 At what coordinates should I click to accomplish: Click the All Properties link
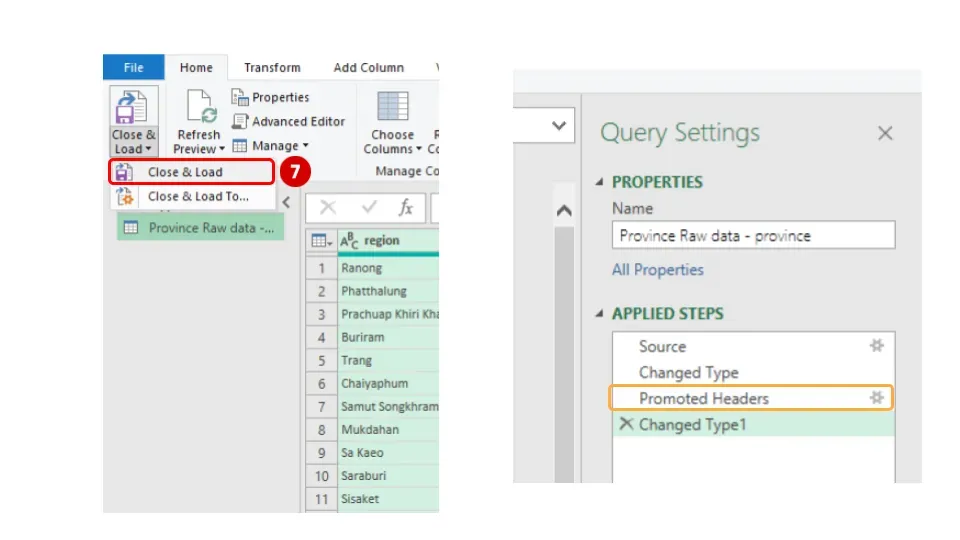[x=658, y=269]
